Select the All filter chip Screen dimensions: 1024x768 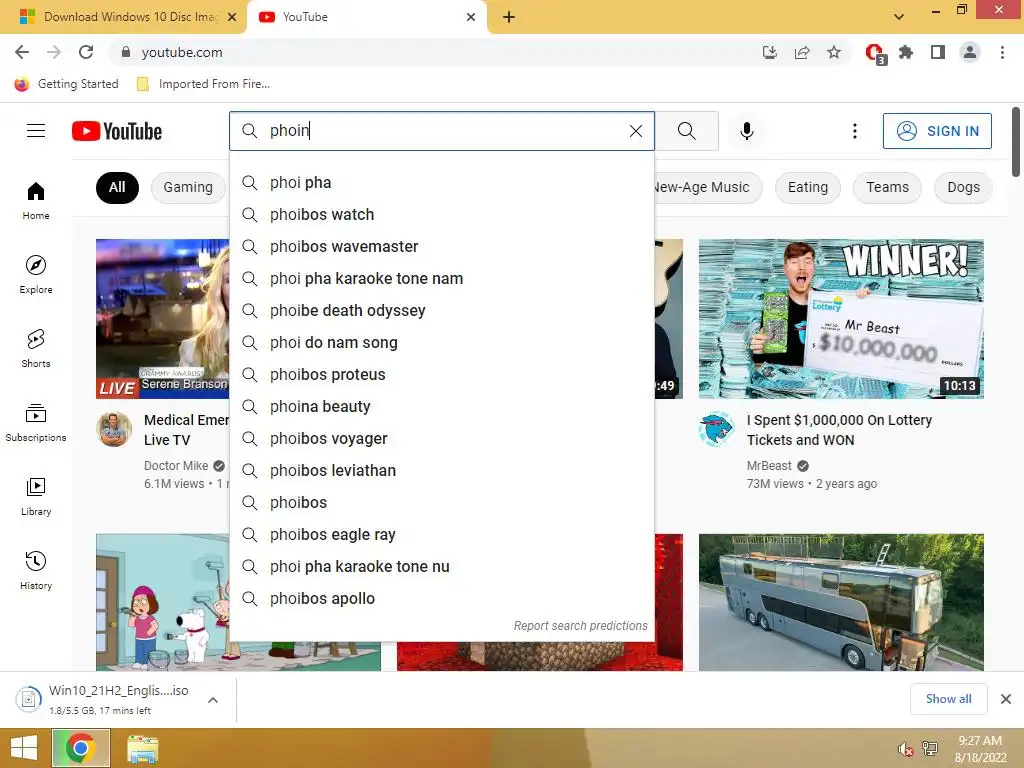click(117, 187)
